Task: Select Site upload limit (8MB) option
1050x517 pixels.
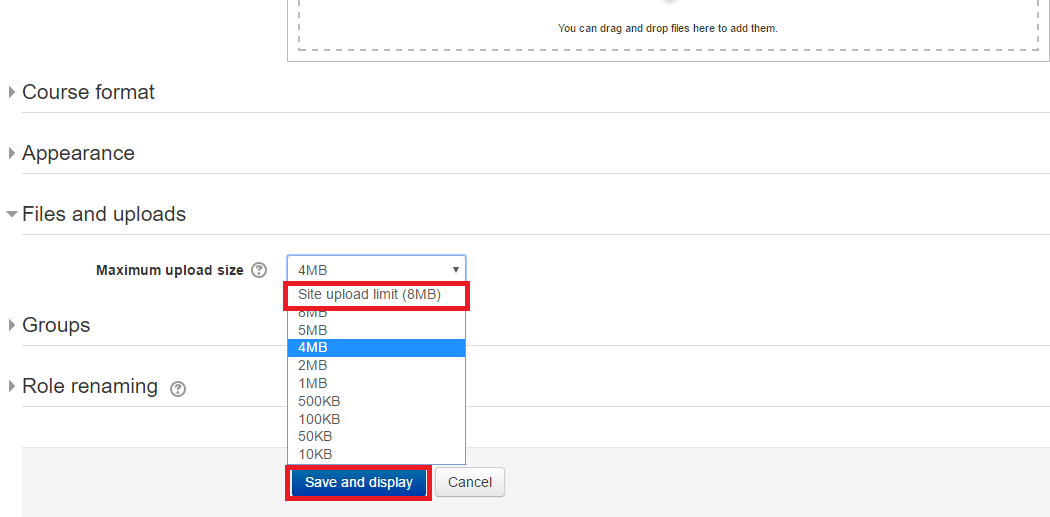Action: tap(369, 295)
